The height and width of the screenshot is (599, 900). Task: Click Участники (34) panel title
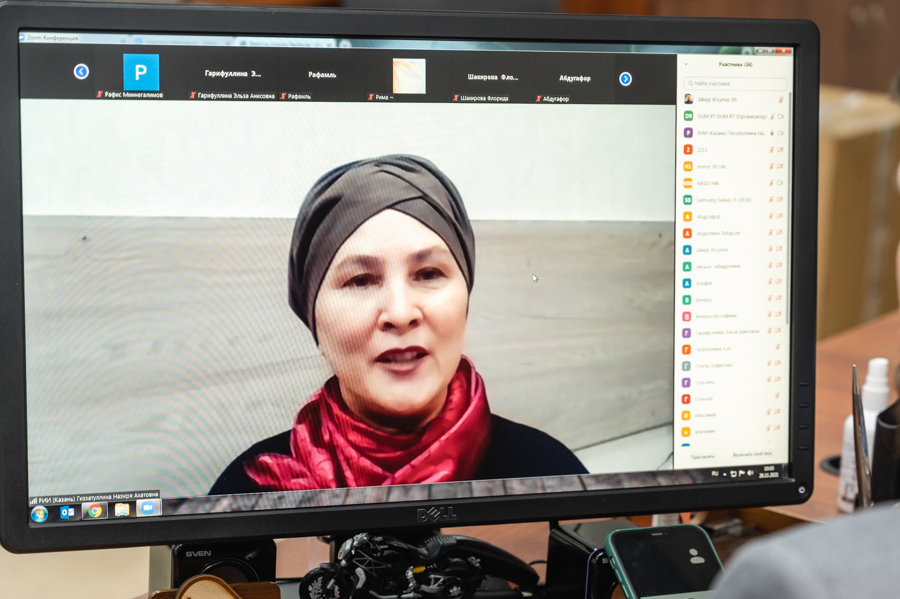coord(735,64)
